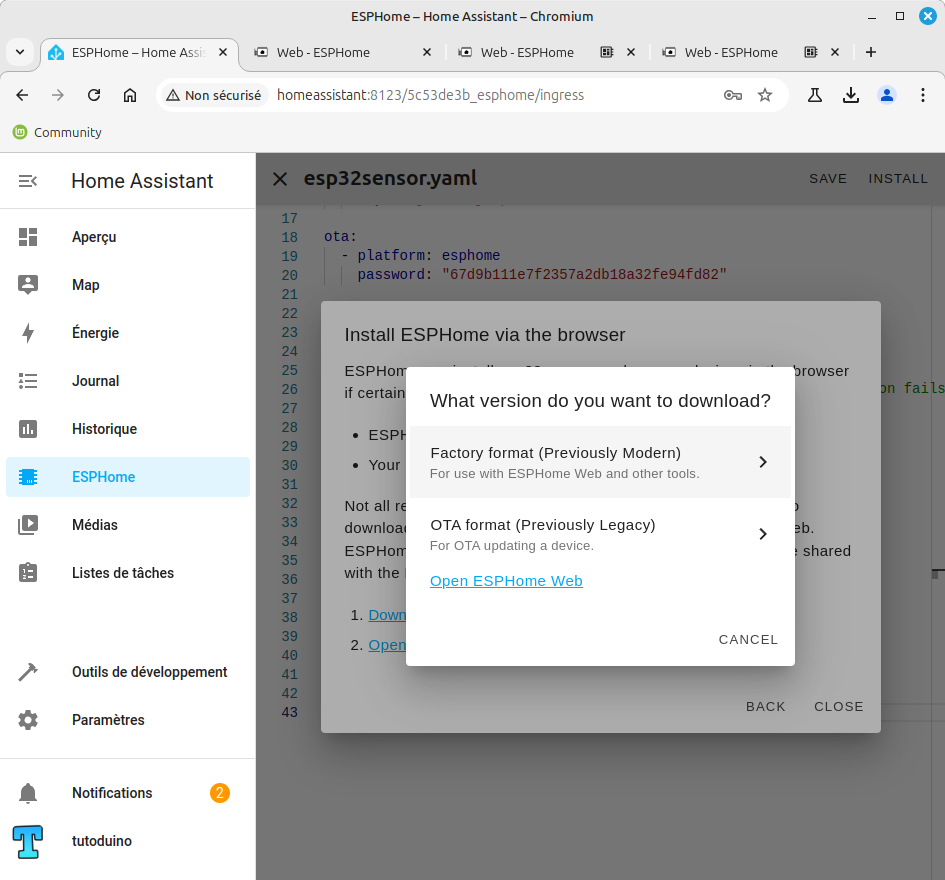Open the Chromium three-dot menu

[923, 95]
